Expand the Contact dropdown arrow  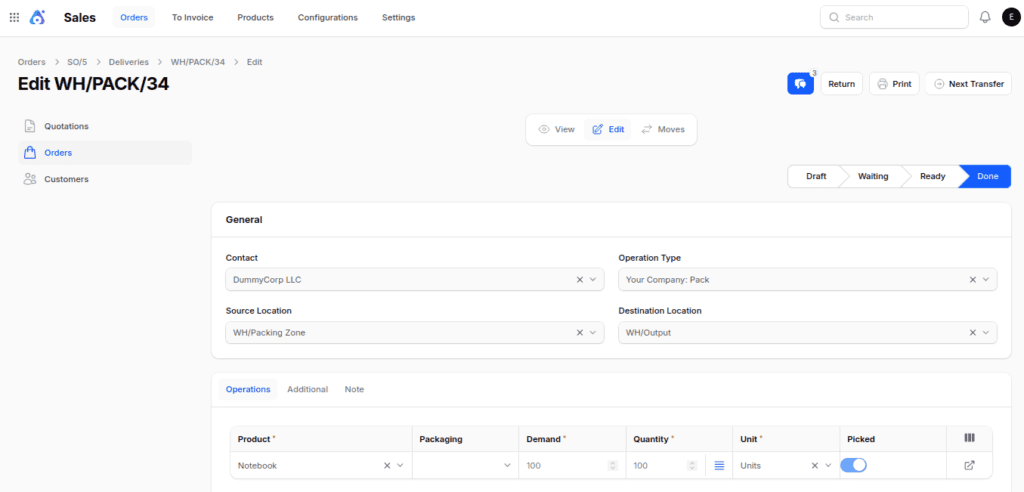(x=593, y=280)
